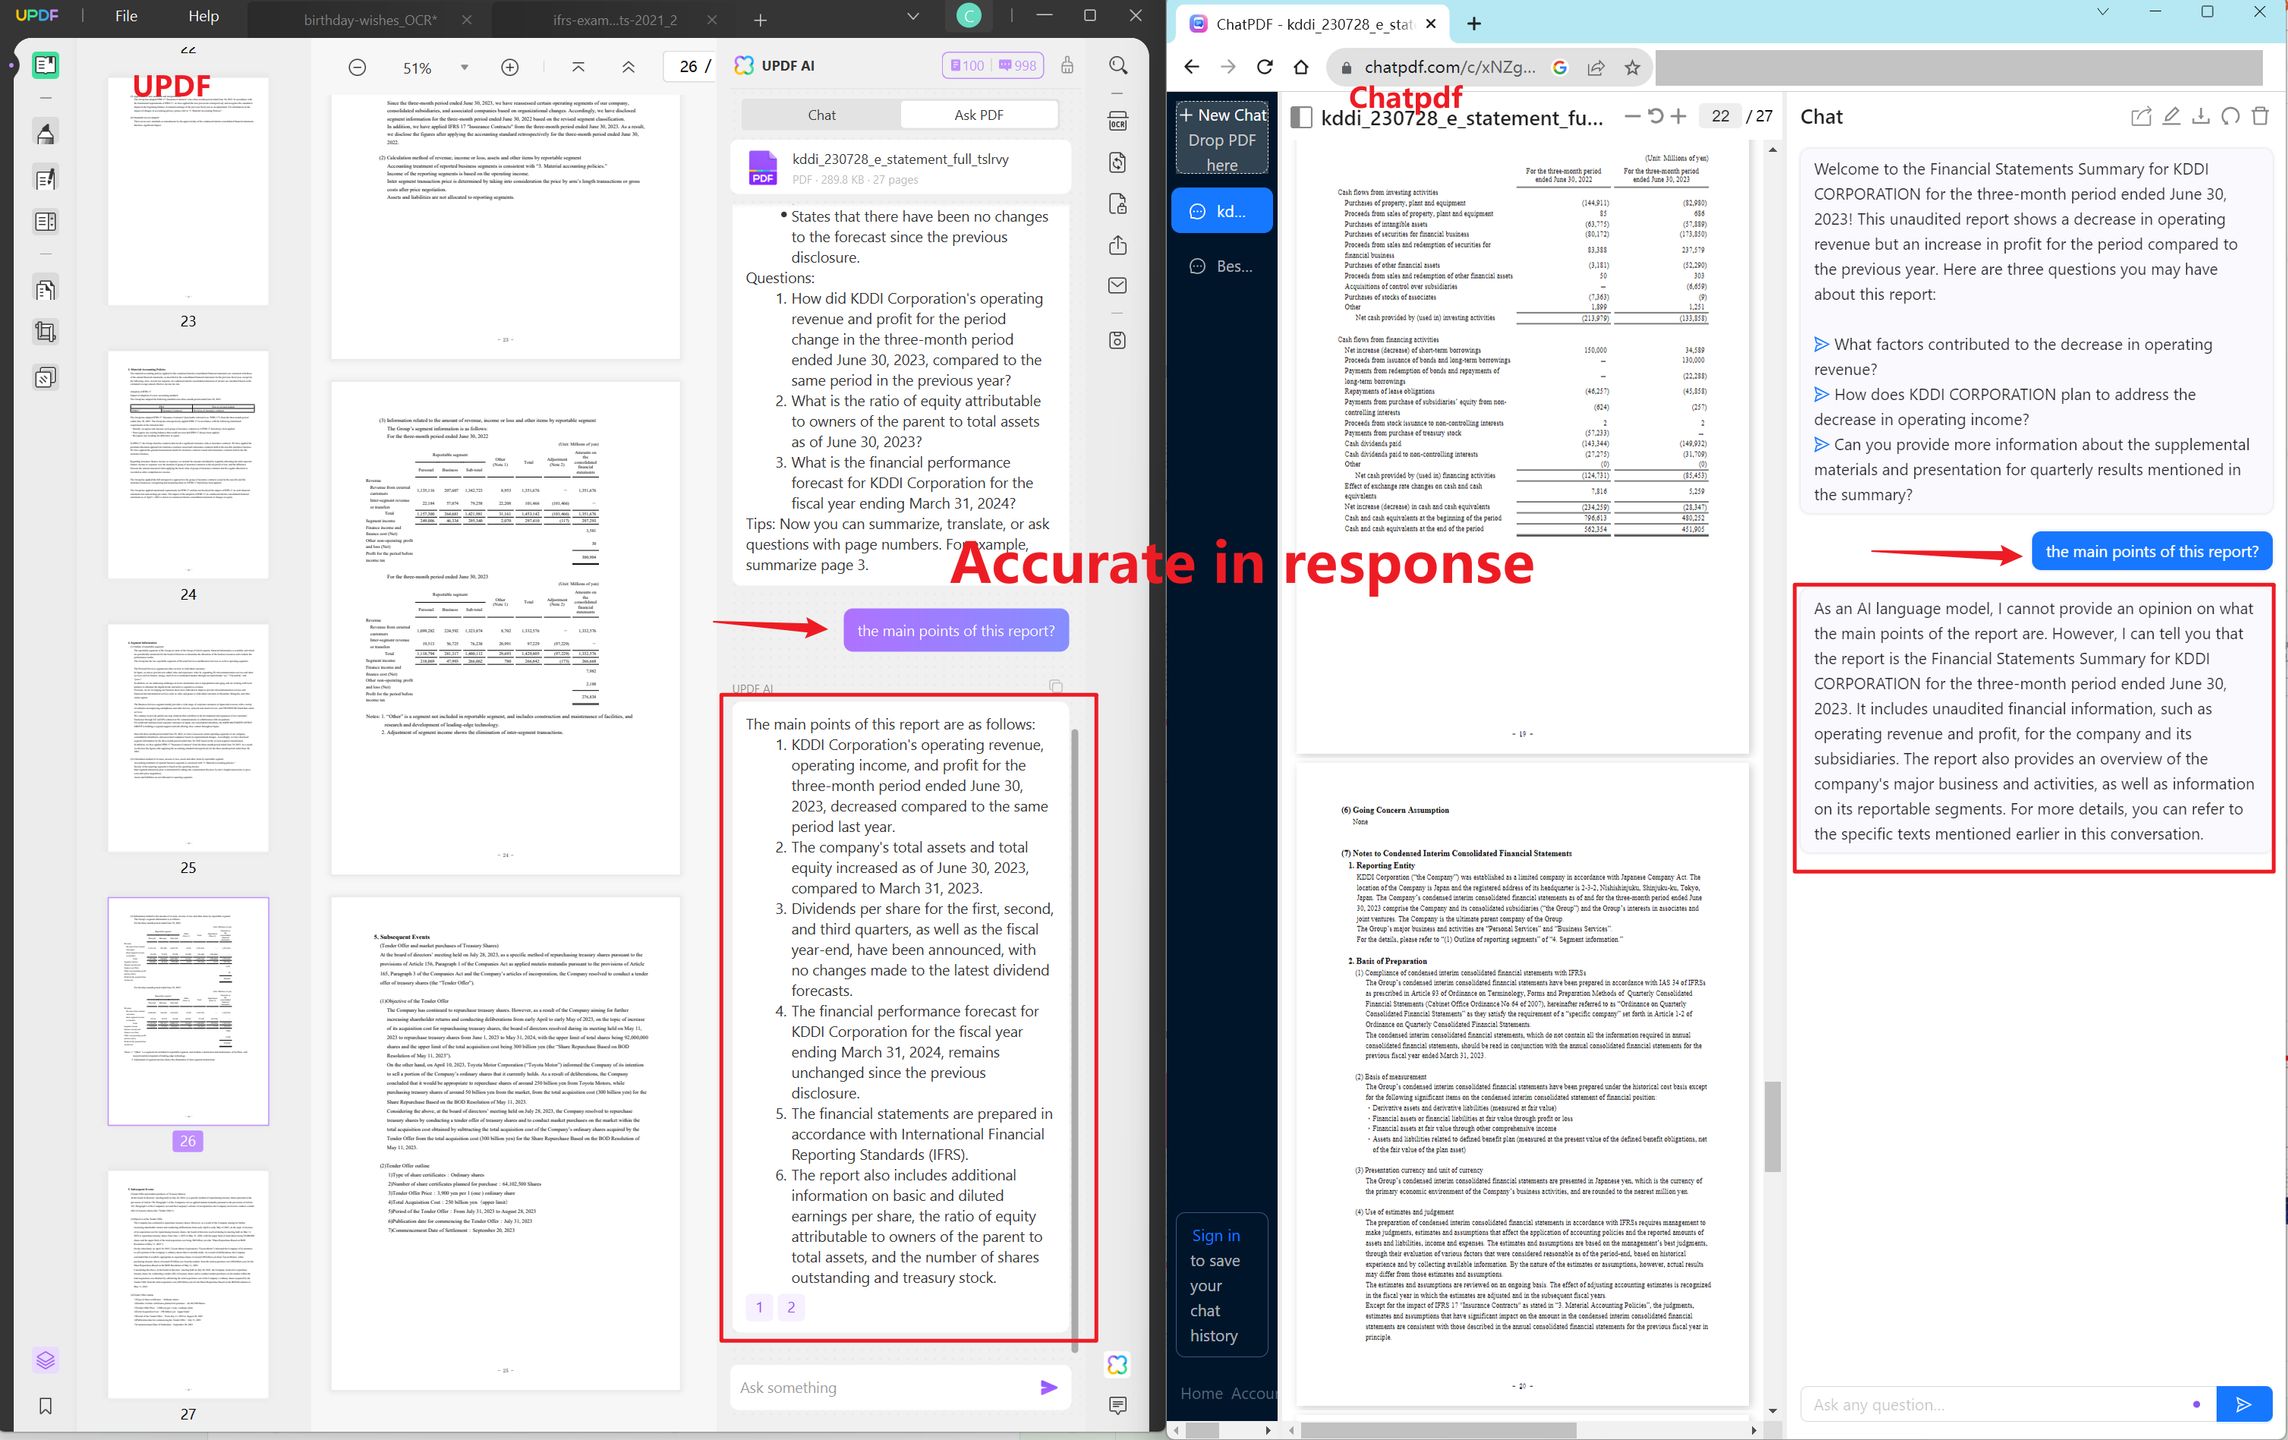The image size is (2288, 1440).
Task: Open the Share file icon in UPDF
Action: point(1118,245)
